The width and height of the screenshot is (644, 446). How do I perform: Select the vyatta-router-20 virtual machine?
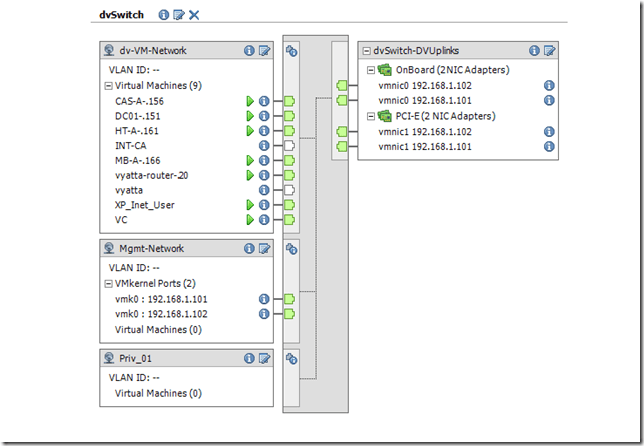coord(151,175)
